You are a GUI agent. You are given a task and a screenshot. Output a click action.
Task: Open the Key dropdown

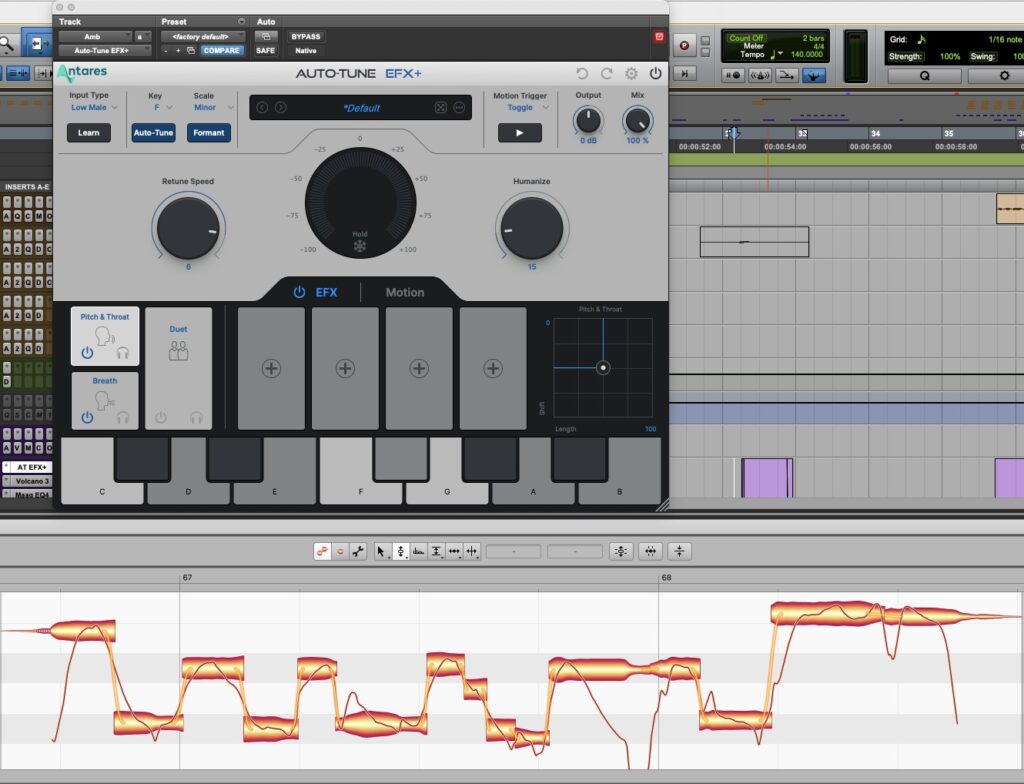(x=163, y=107)
